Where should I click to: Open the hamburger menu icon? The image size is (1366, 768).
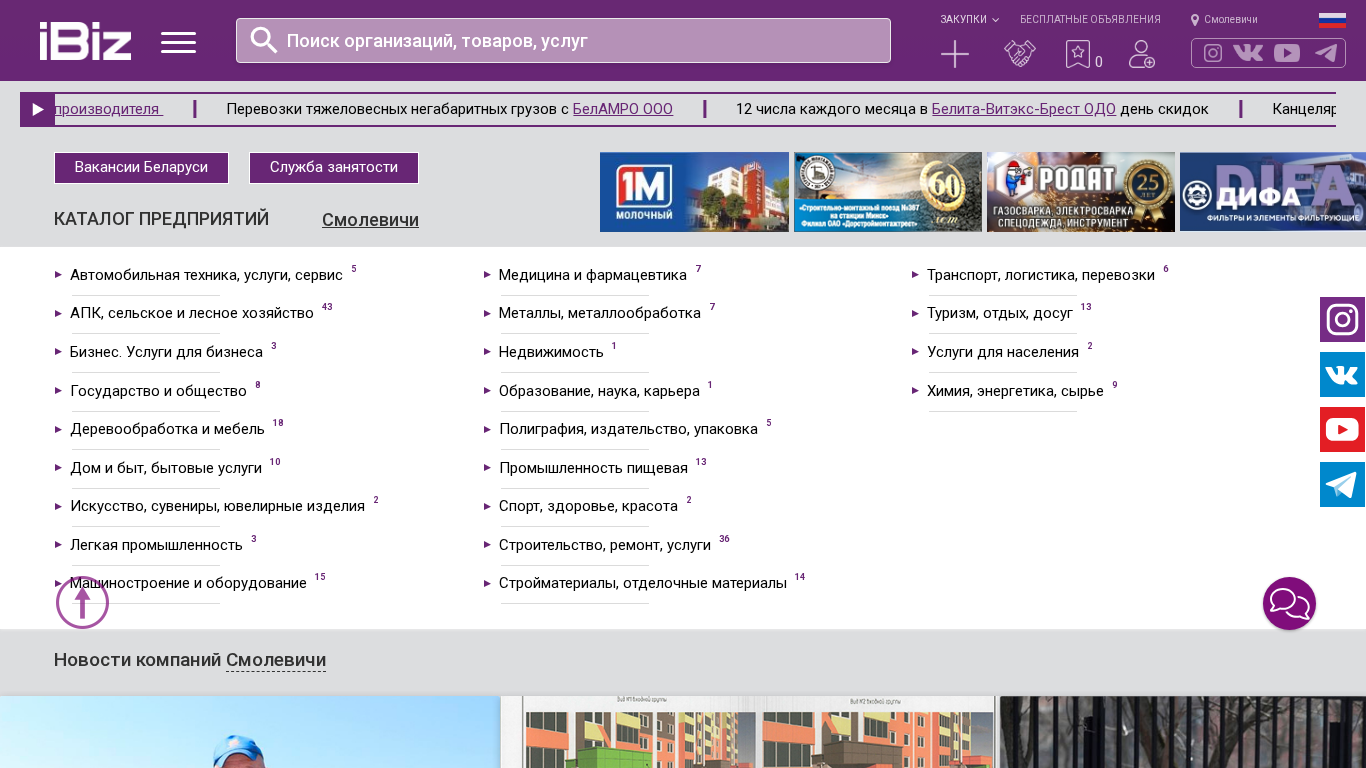point(178,42)
